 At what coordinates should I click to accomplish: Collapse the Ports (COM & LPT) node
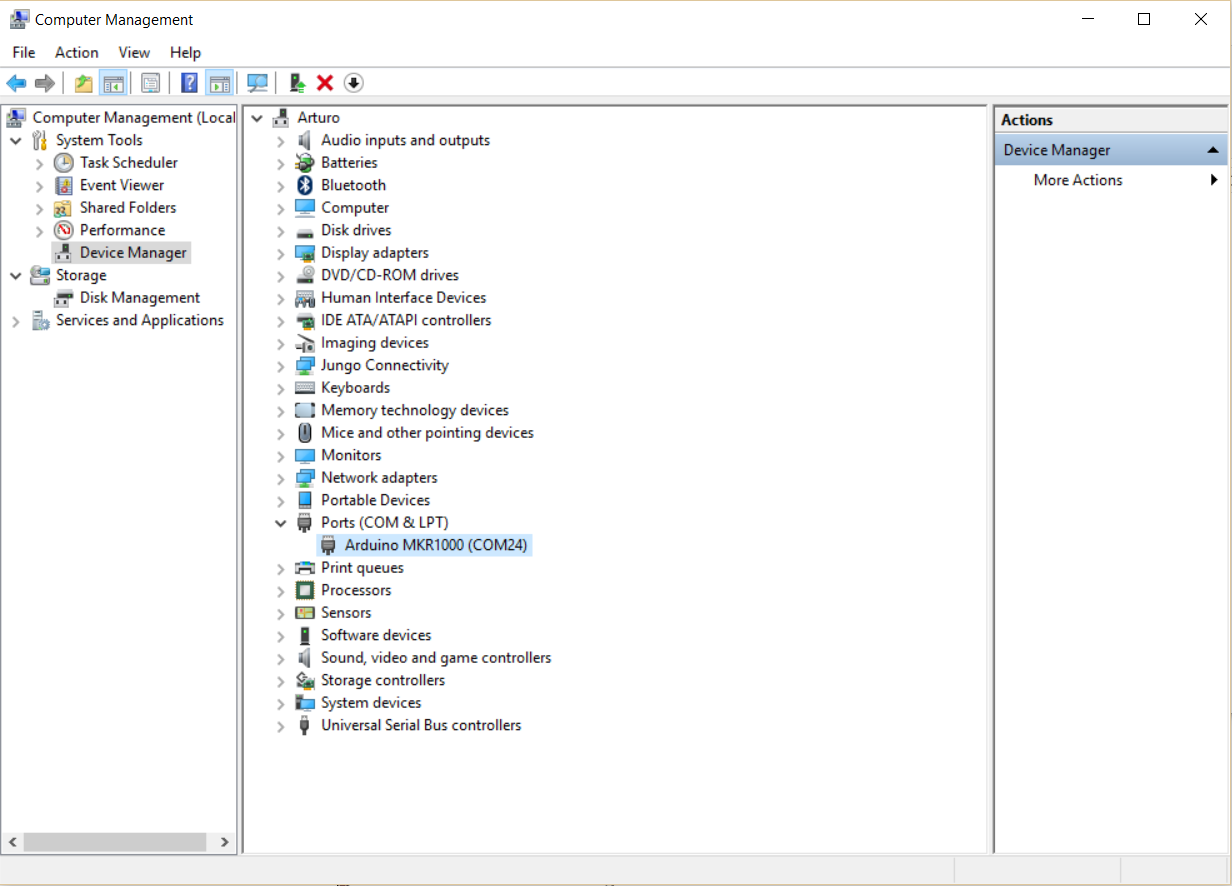(x=281, y=523)
